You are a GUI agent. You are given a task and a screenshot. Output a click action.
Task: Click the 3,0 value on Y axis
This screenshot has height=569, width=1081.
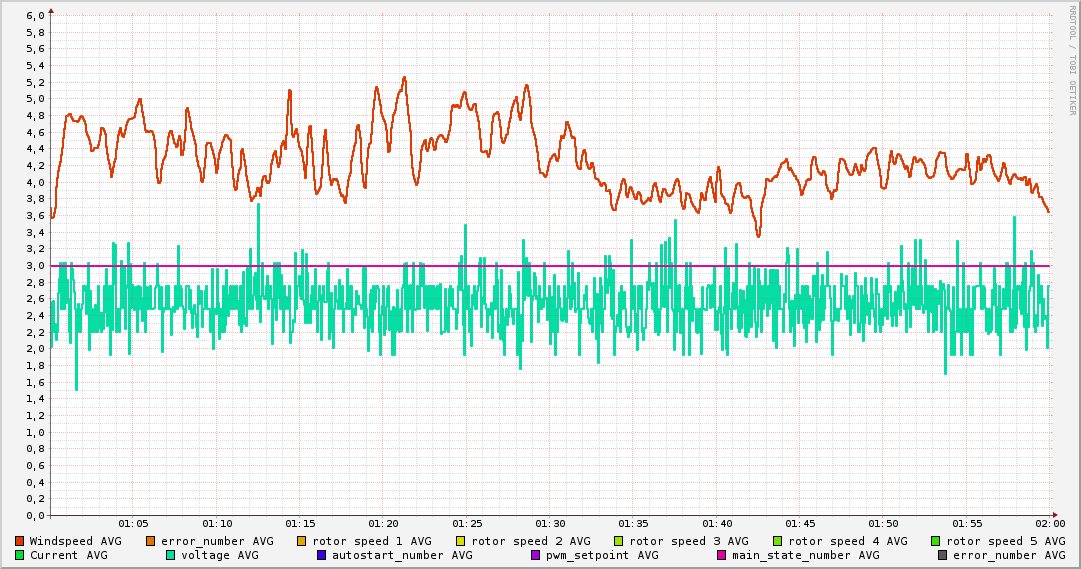[34, 266]
